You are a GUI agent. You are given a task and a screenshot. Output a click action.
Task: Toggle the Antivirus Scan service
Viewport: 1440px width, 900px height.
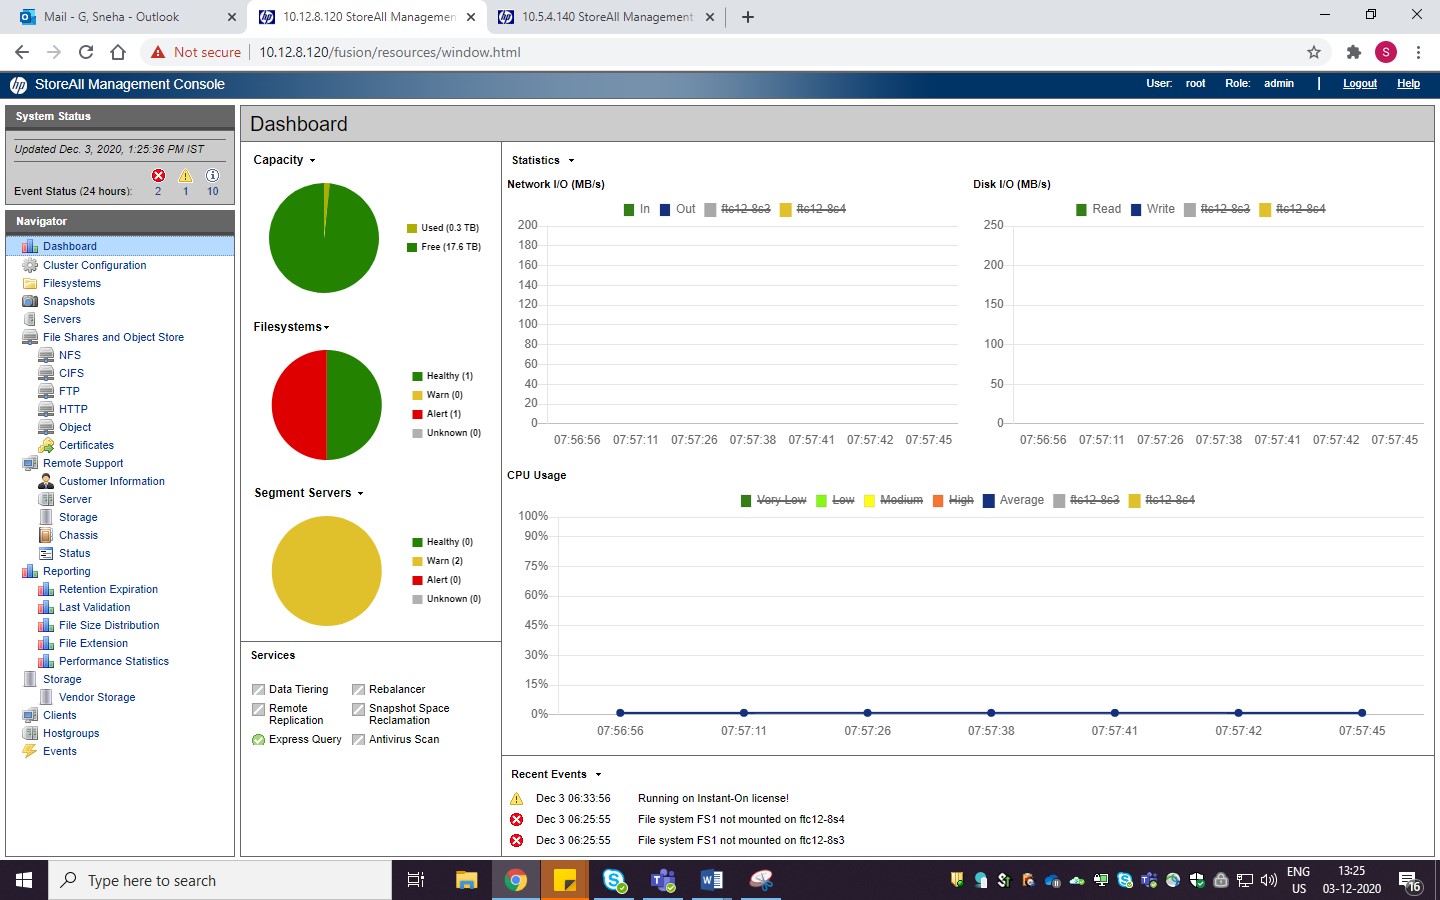pyautogui.click(x=357, y=739)
